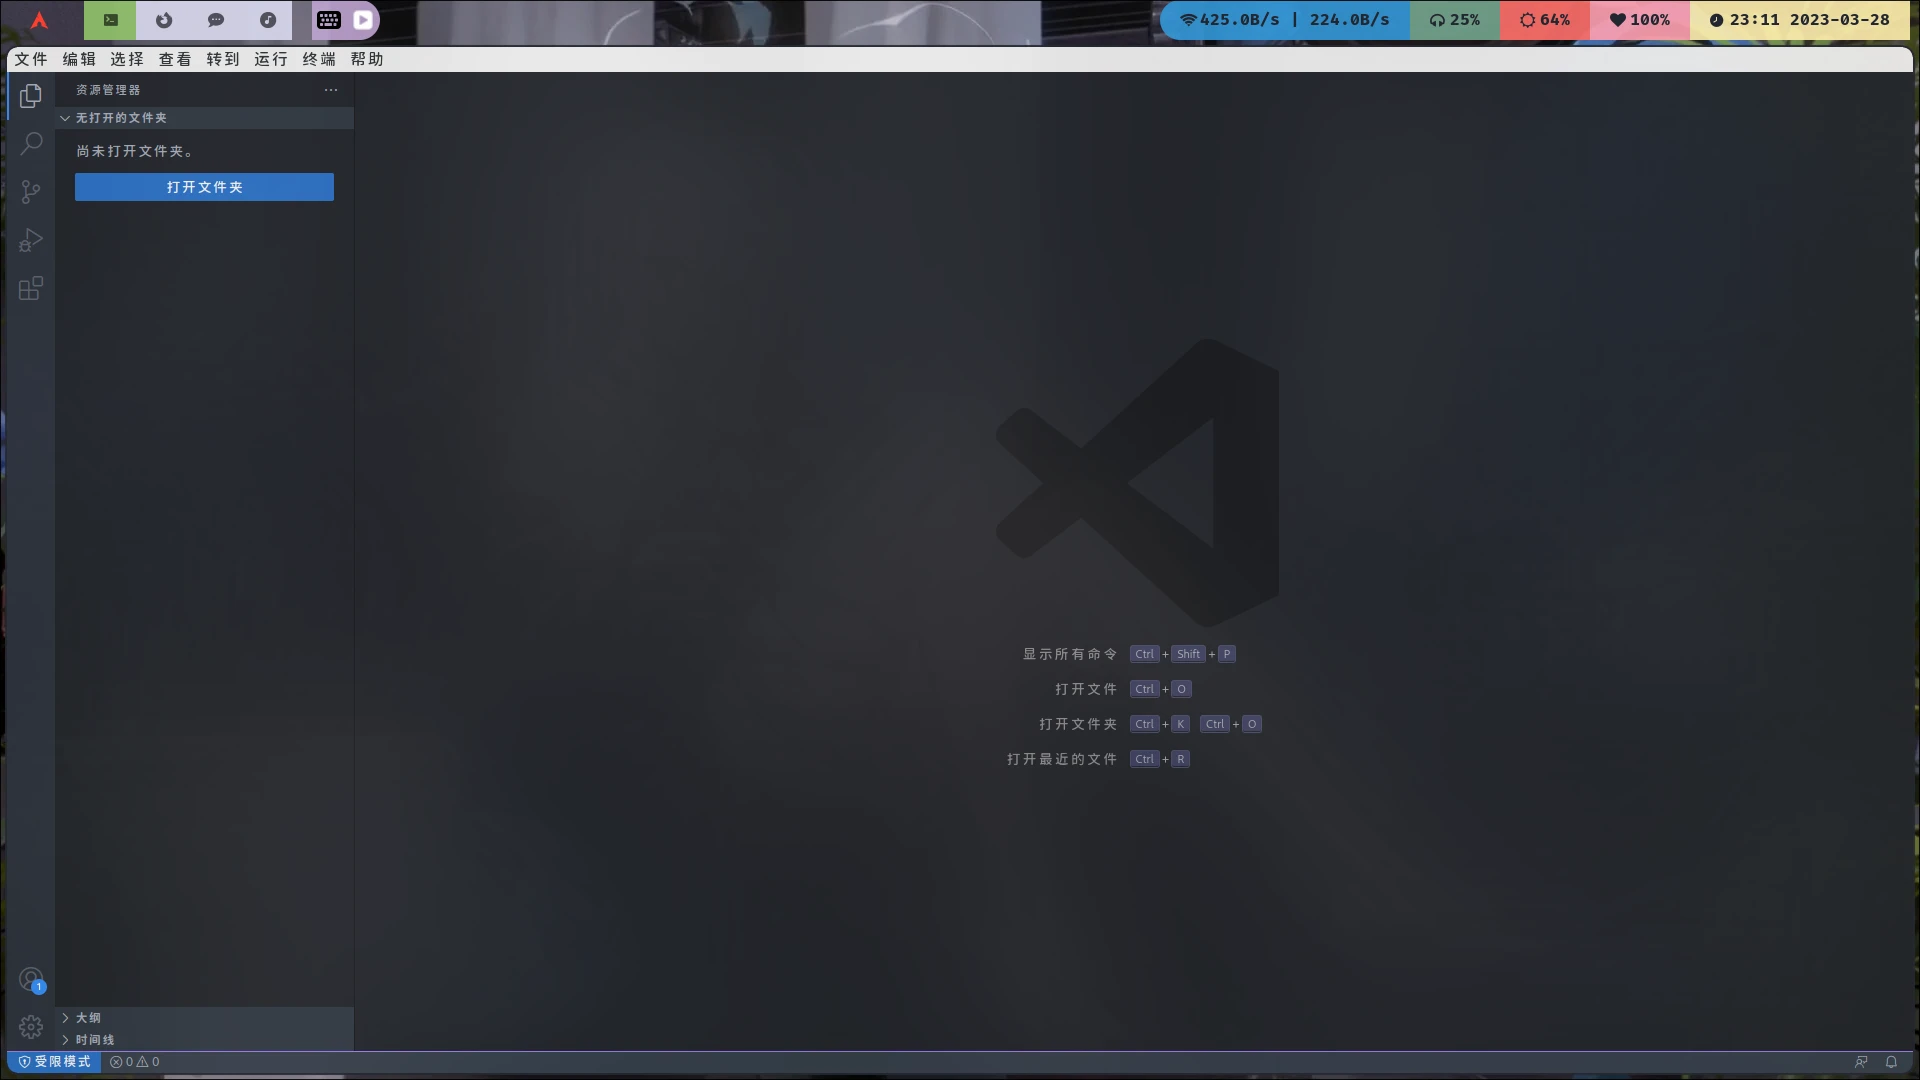Open the Extensions view
1920x1080 pixels.
pos(30,288)
